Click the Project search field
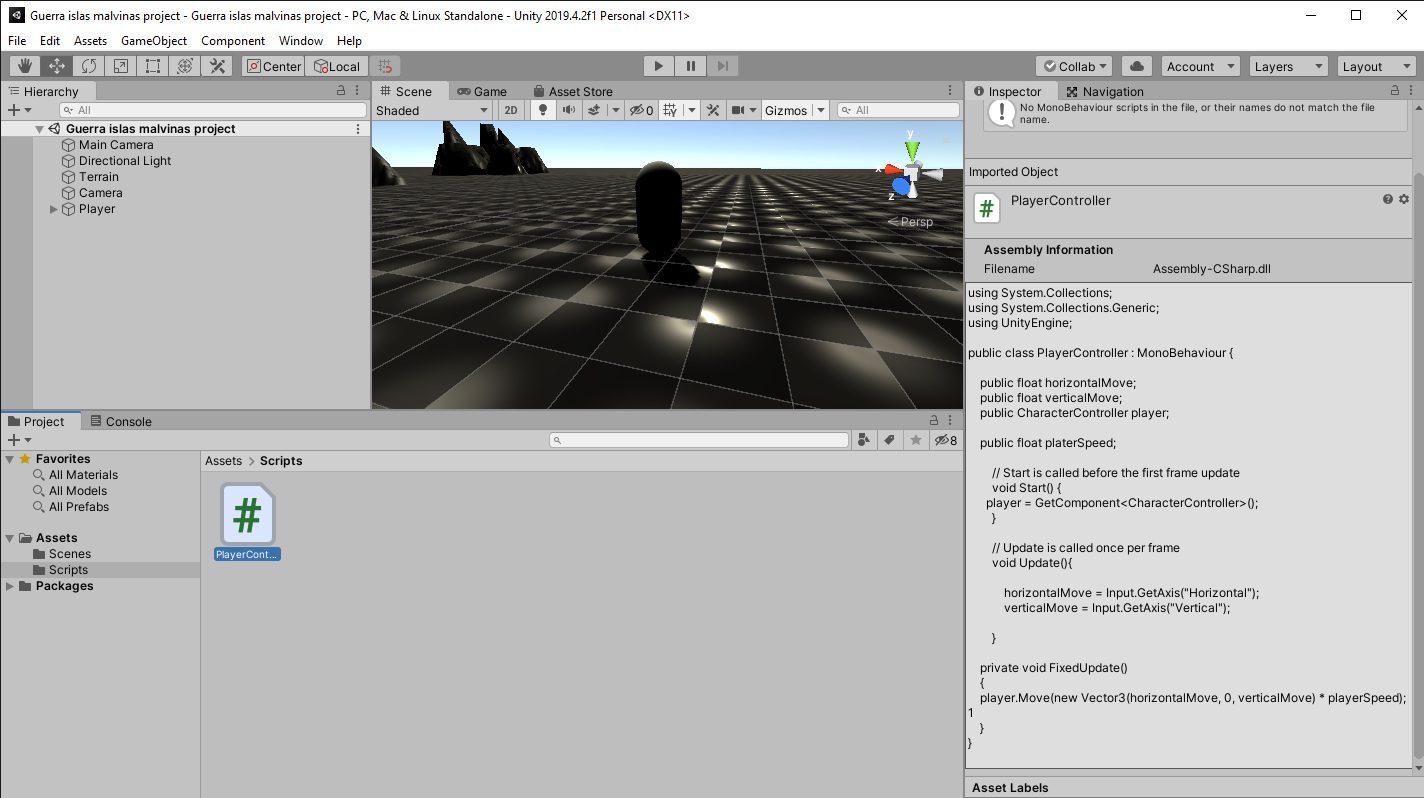 700,440
